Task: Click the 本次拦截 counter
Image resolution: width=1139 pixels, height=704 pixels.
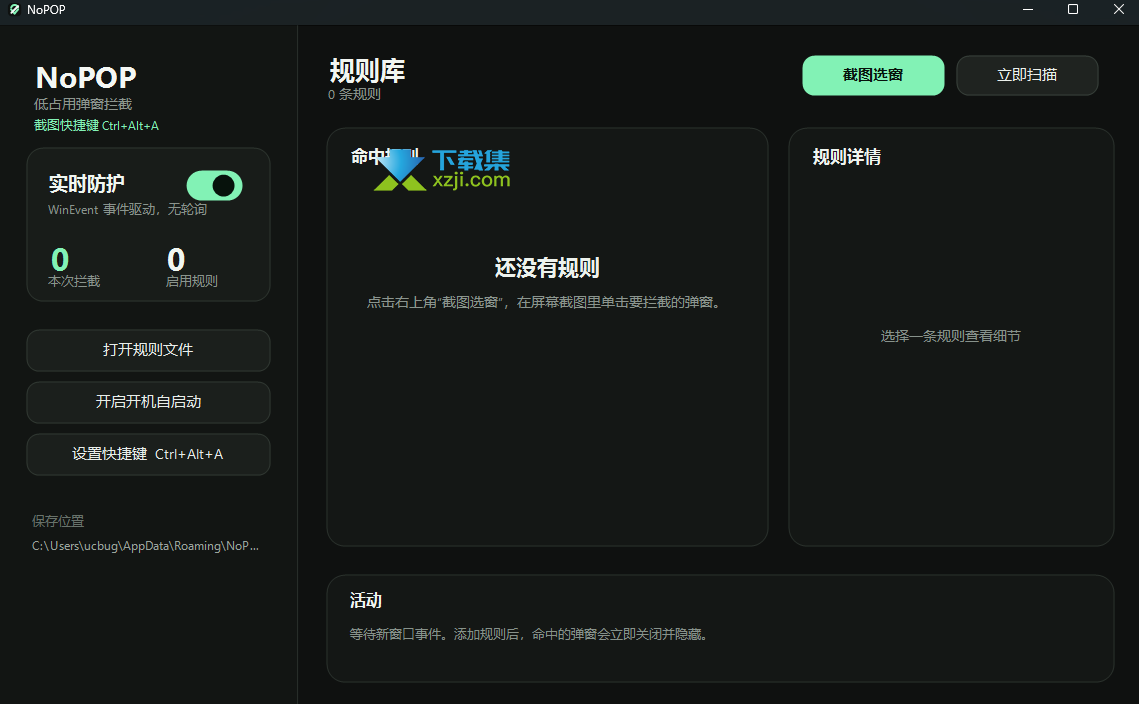Action: [x=73, y=267]
